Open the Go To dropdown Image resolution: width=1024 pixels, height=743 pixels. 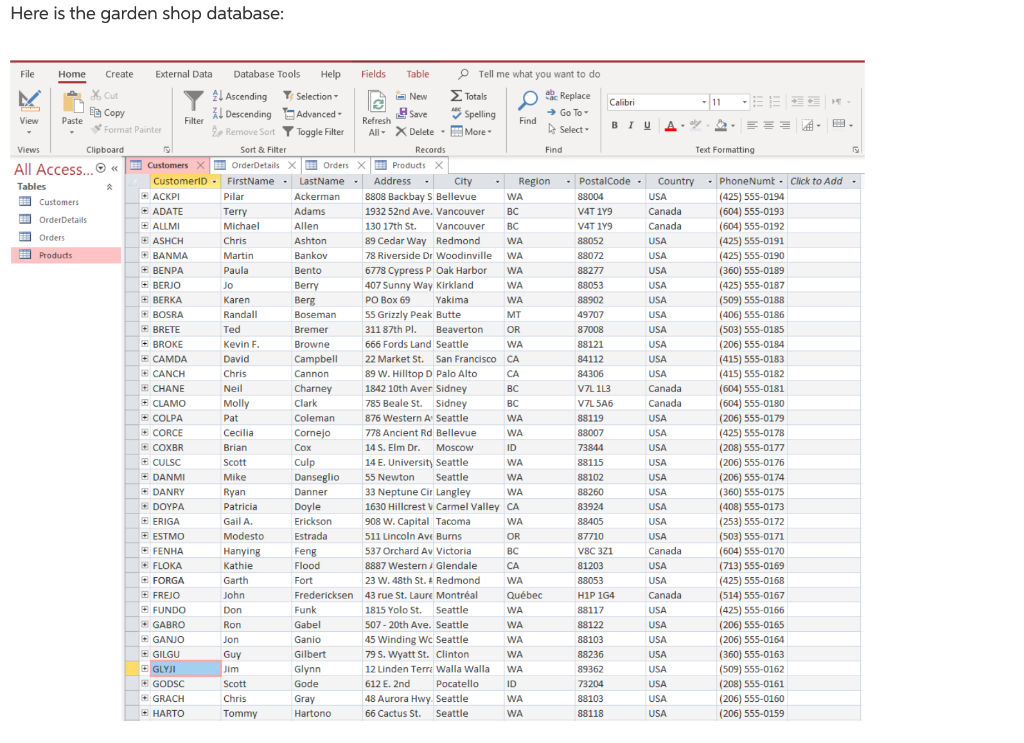[x=568, y=112]
